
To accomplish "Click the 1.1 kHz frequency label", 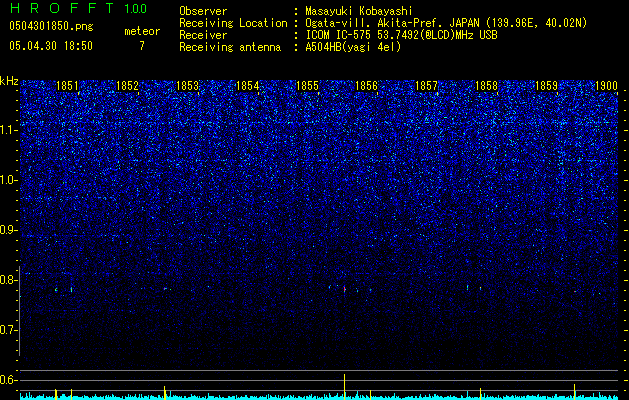I will (x=8, y=131).
